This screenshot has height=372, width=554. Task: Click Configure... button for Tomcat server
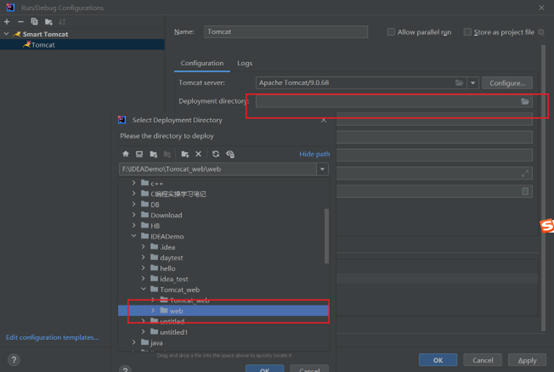point(507,83)
